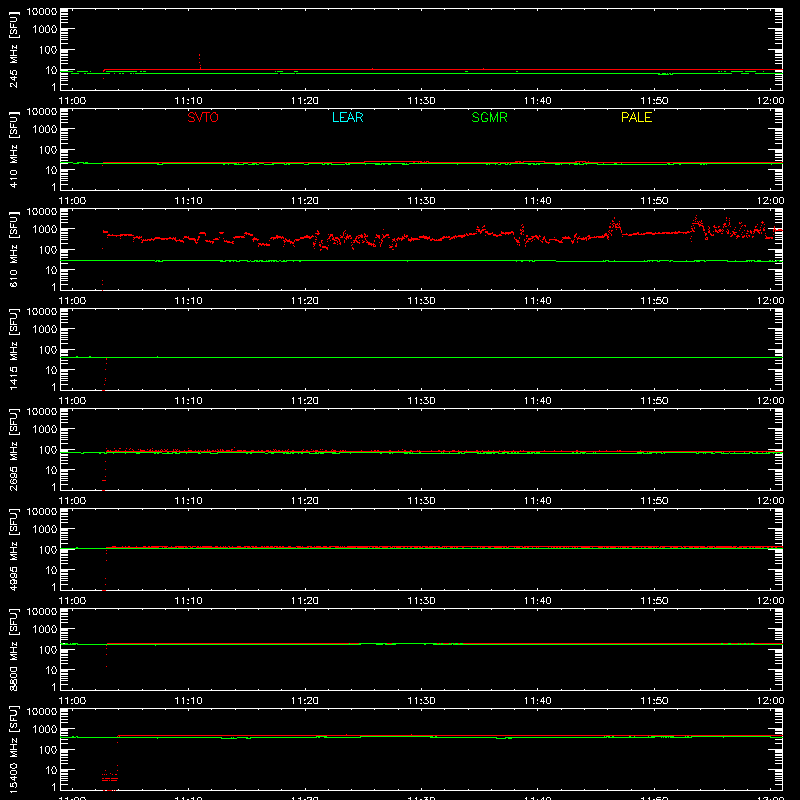Click the cyan LEAR station label
The width and height of the screenshot is (800, 800).
(x=347, y=117)
